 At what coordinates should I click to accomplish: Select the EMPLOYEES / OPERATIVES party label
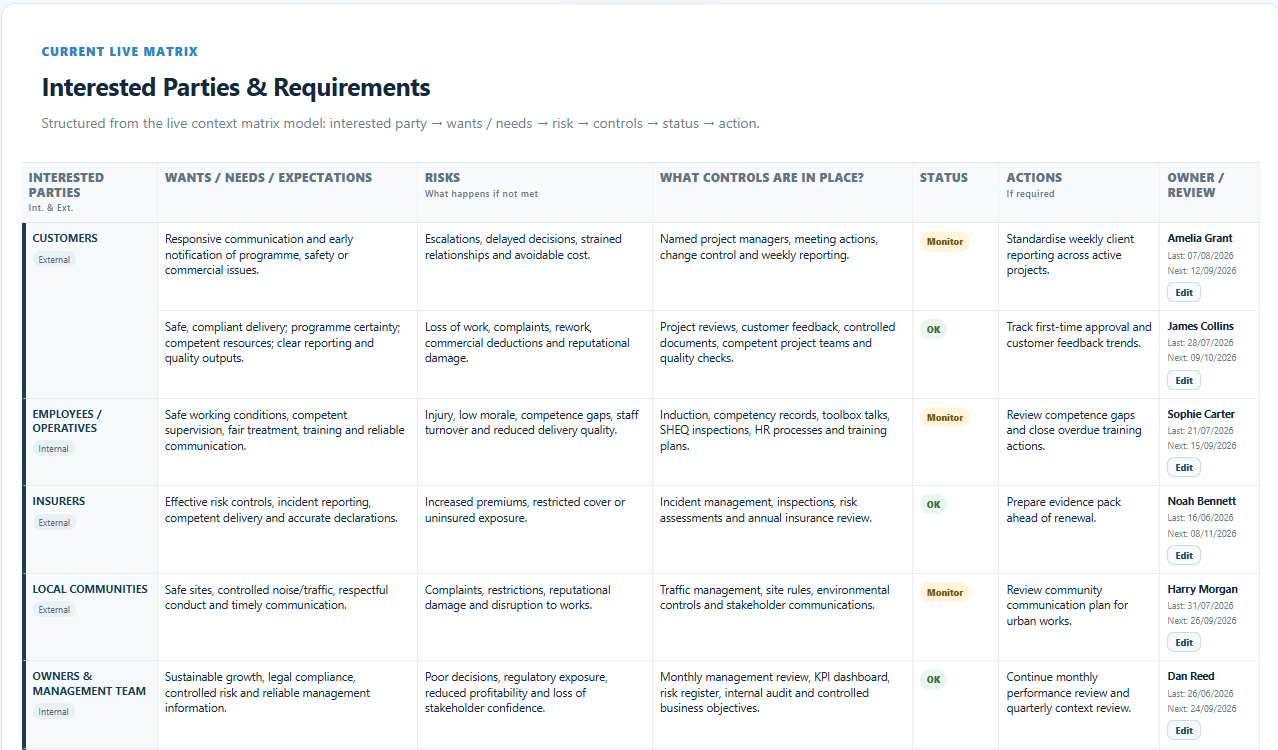click(67, 421)
